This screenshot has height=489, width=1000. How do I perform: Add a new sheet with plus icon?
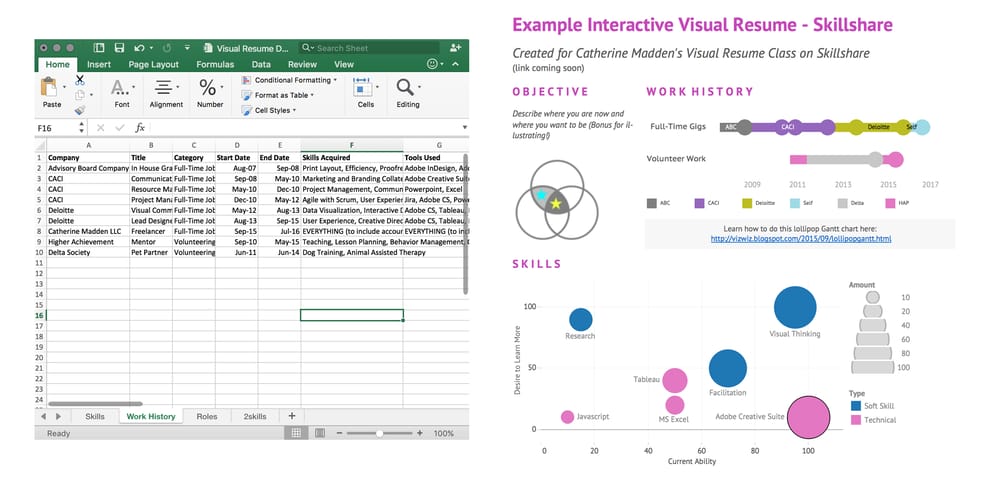point(292,416)
